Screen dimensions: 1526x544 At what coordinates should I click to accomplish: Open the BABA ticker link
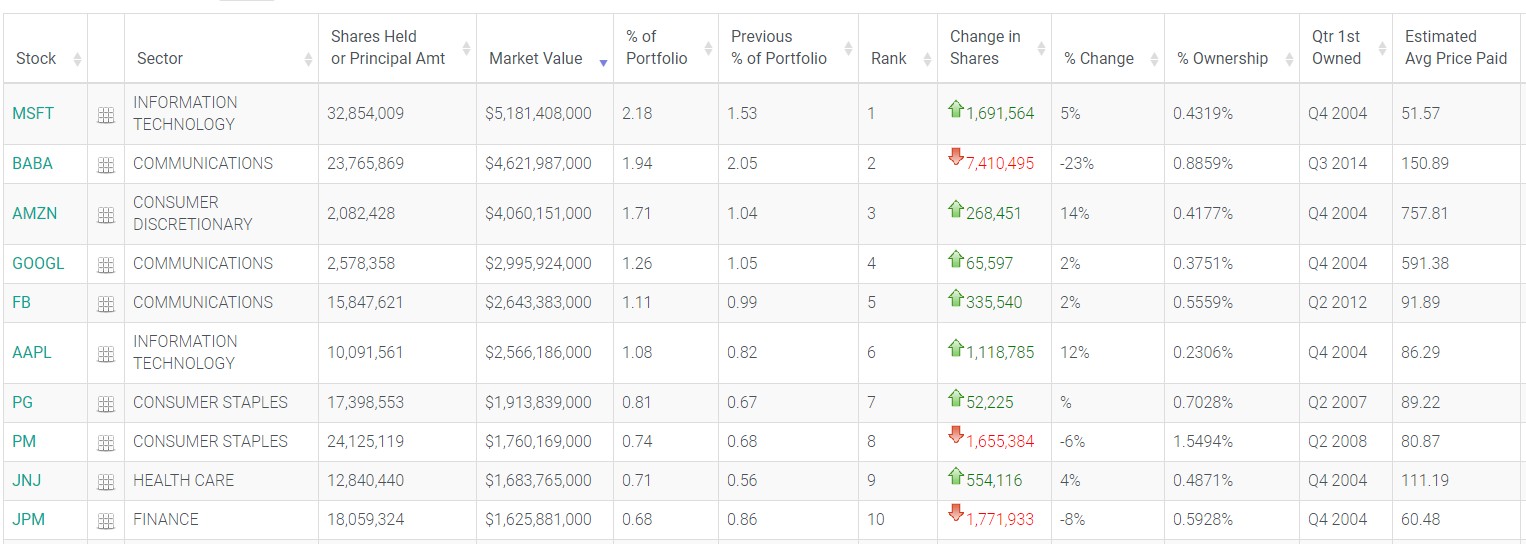coord(32,163)
